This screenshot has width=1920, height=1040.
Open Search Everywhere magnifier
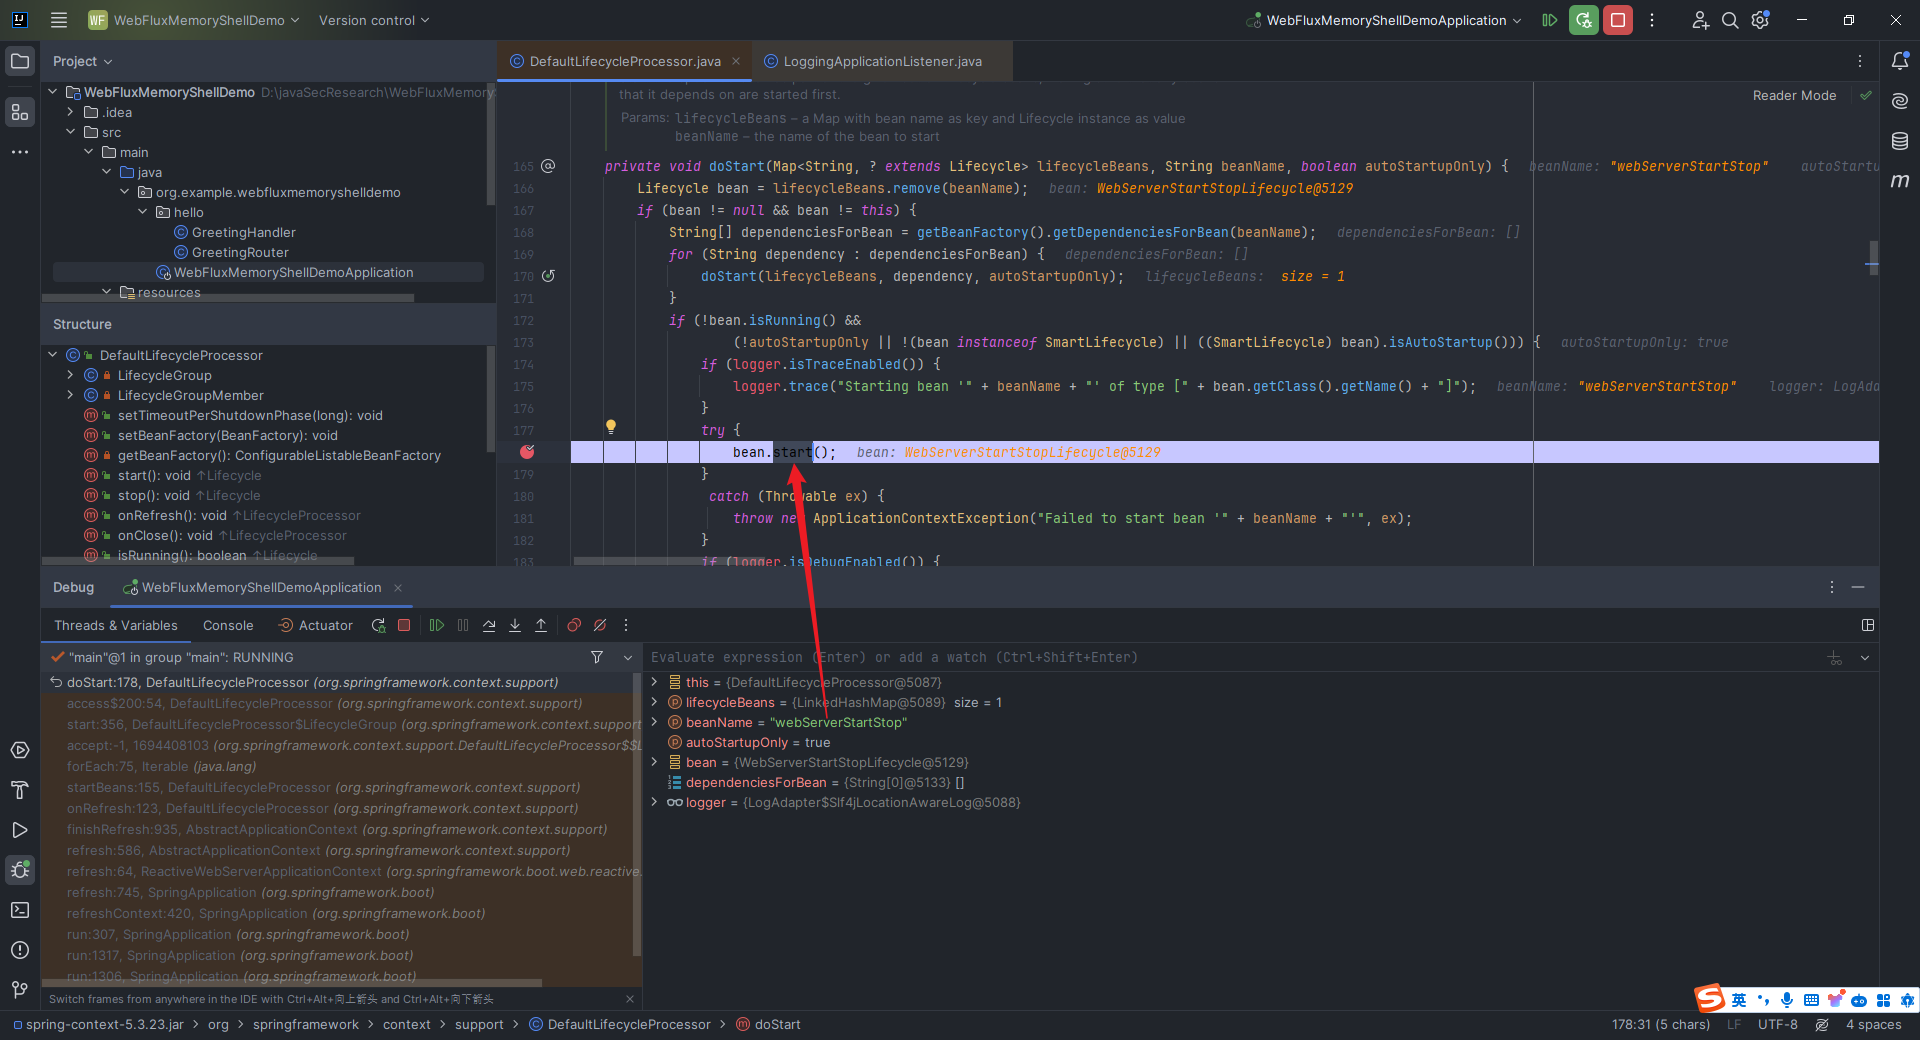pyautogui.click(x=1730, y=20)
